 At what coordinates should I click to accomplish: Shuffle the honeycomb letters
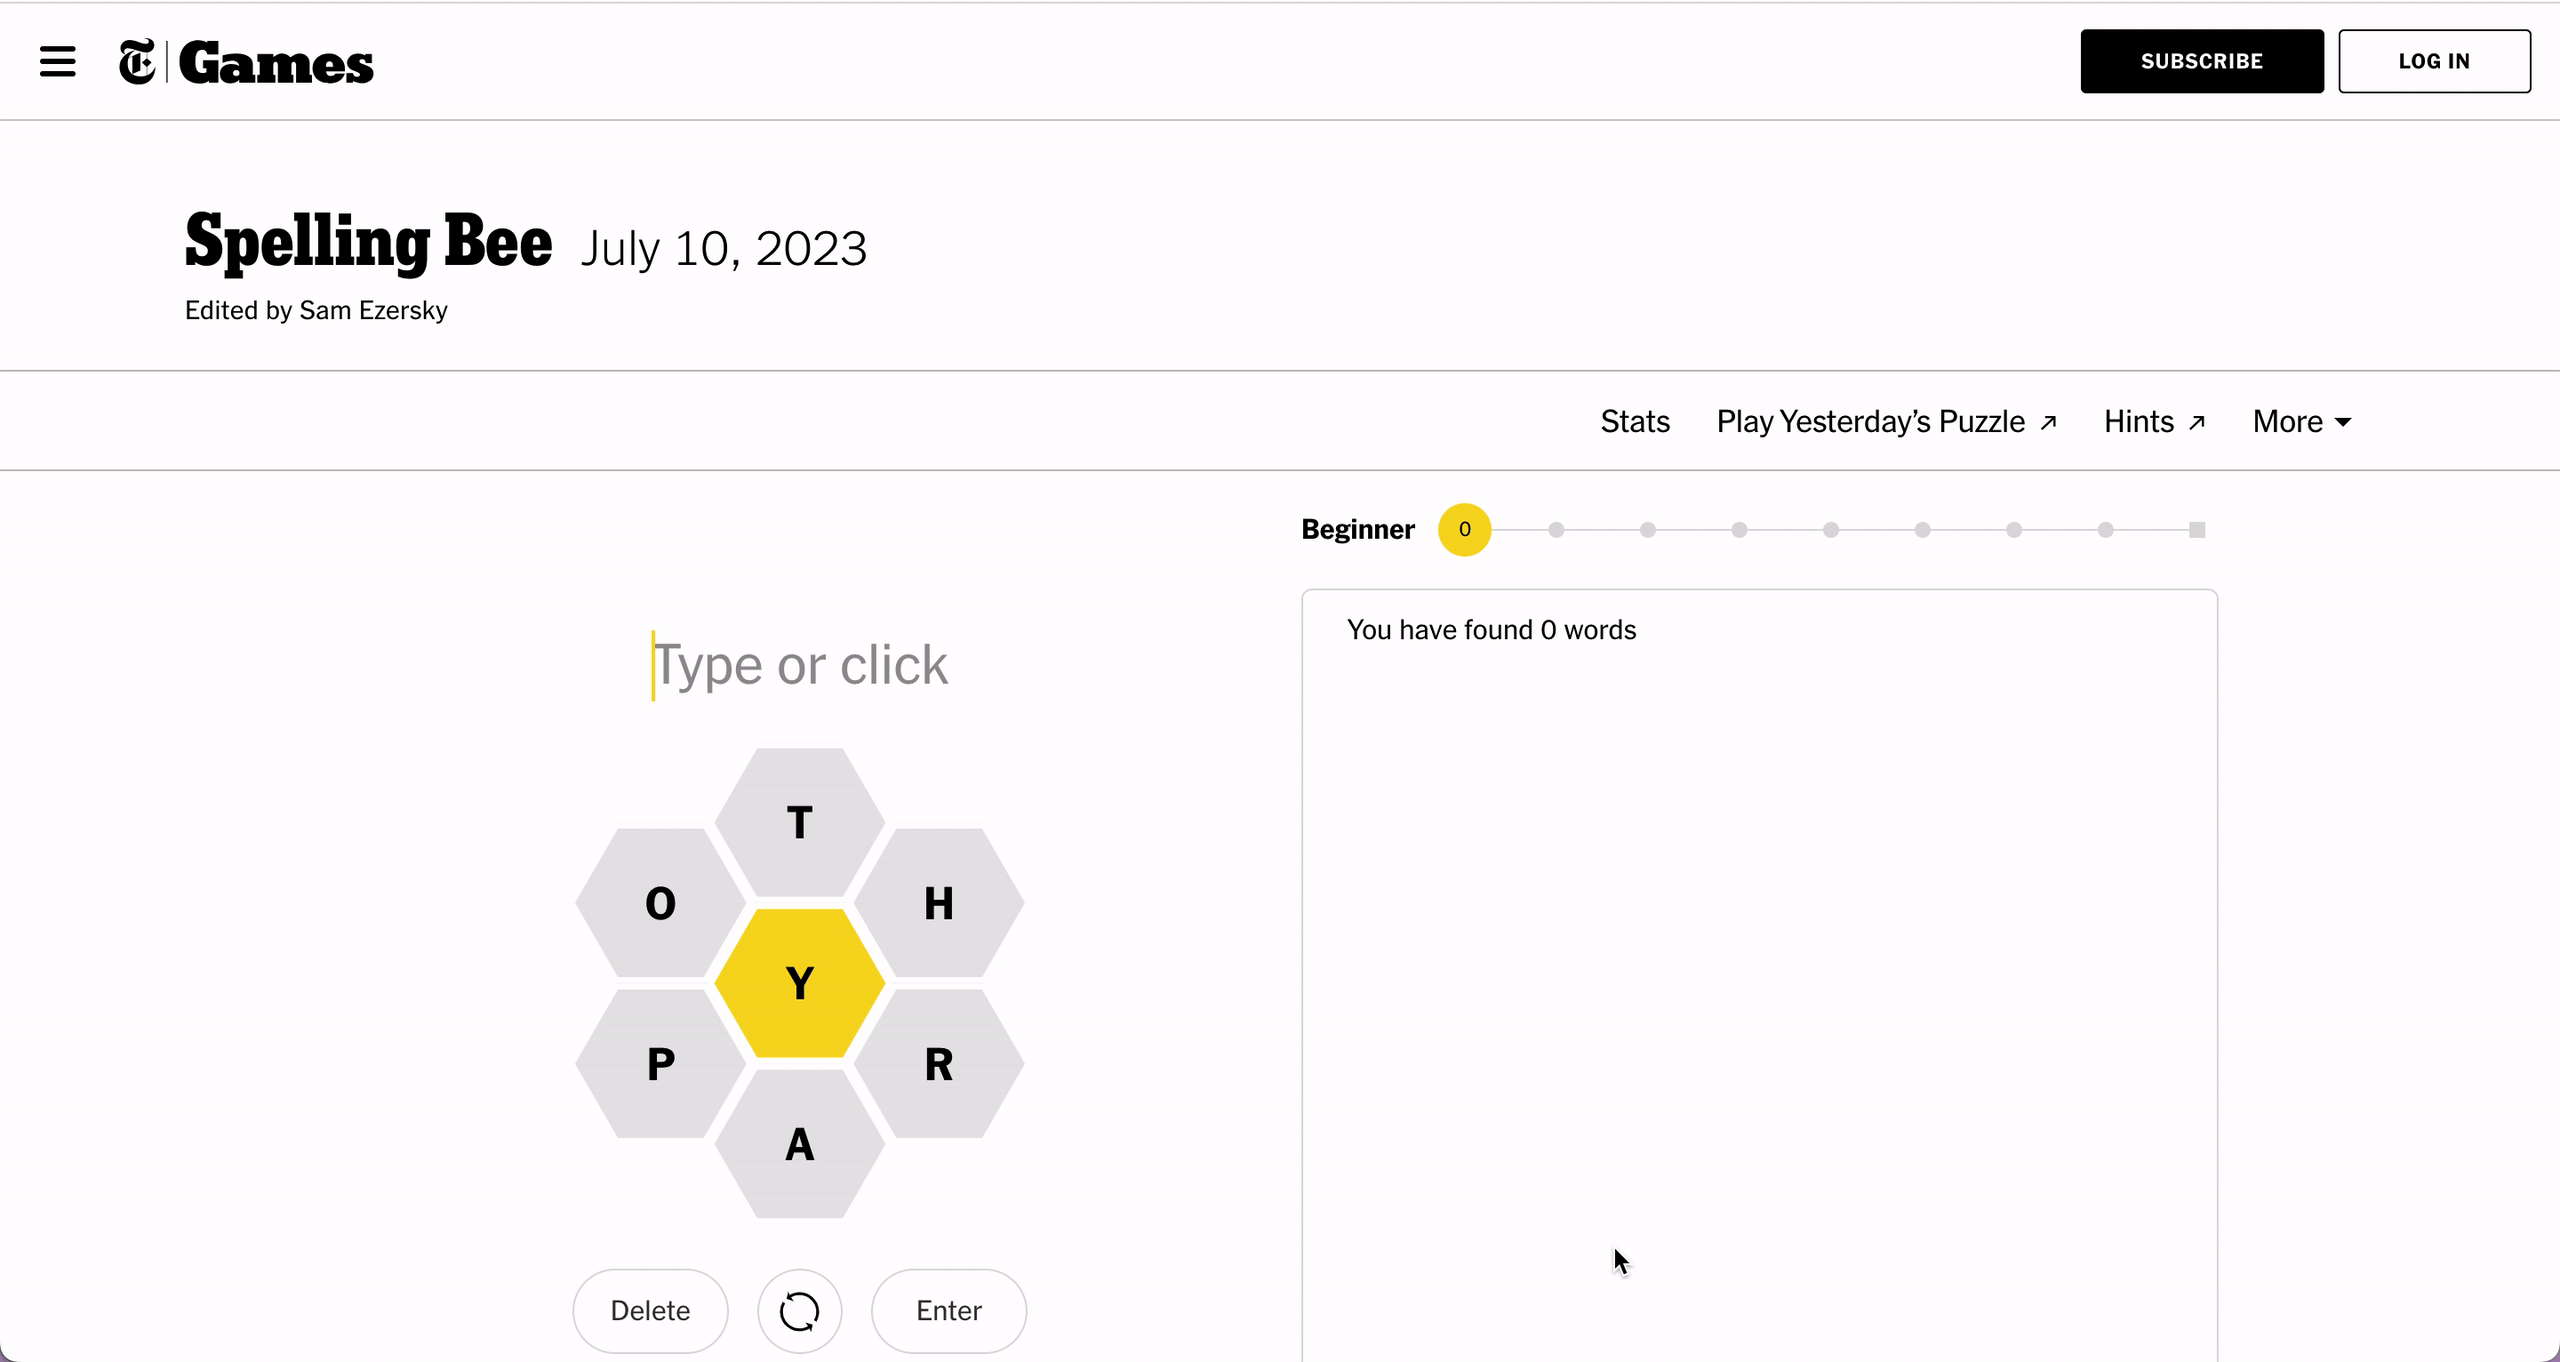coord(799,1311)
